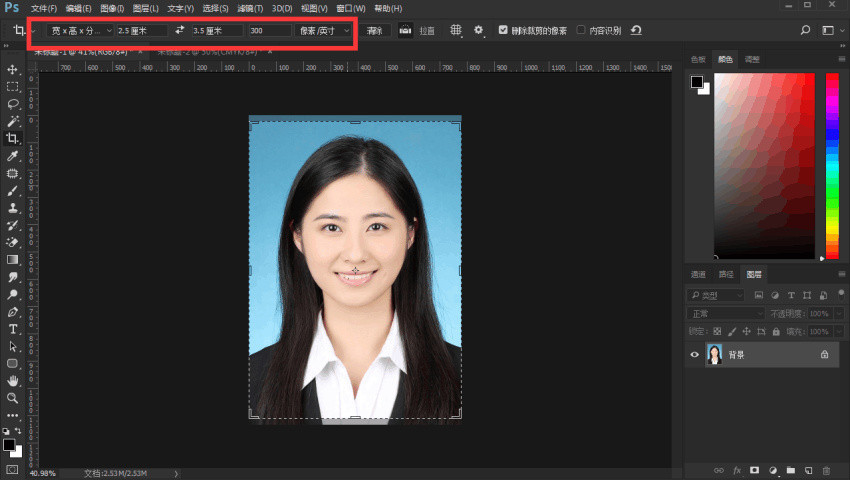
Task: Click the layer style fx icon
Action: click(x=737, y=470)
